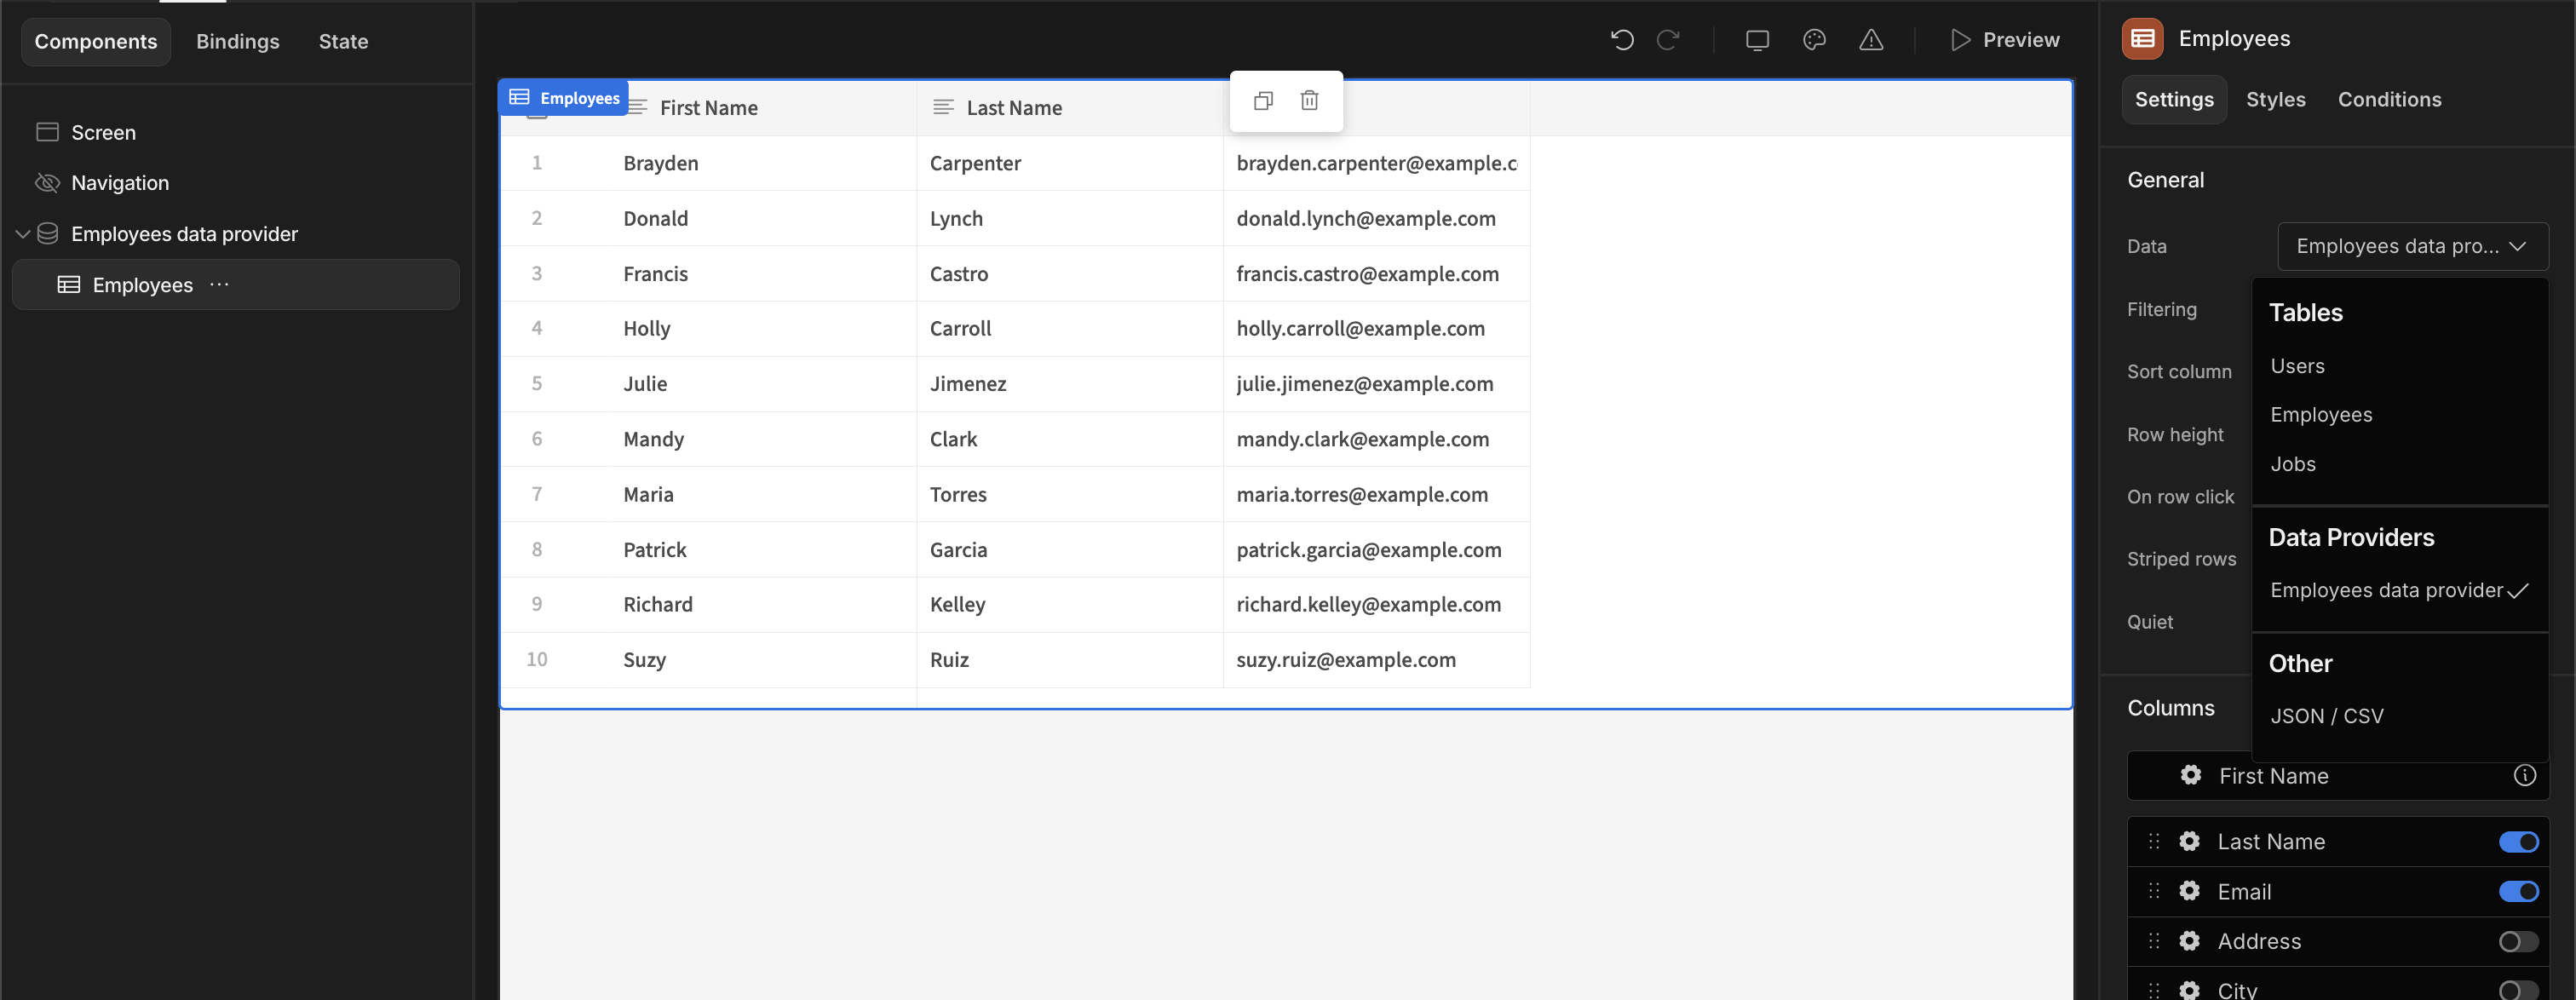2576x1000 pixels.
Task: Enable the Address column toggle
Action: point(2518,942)
